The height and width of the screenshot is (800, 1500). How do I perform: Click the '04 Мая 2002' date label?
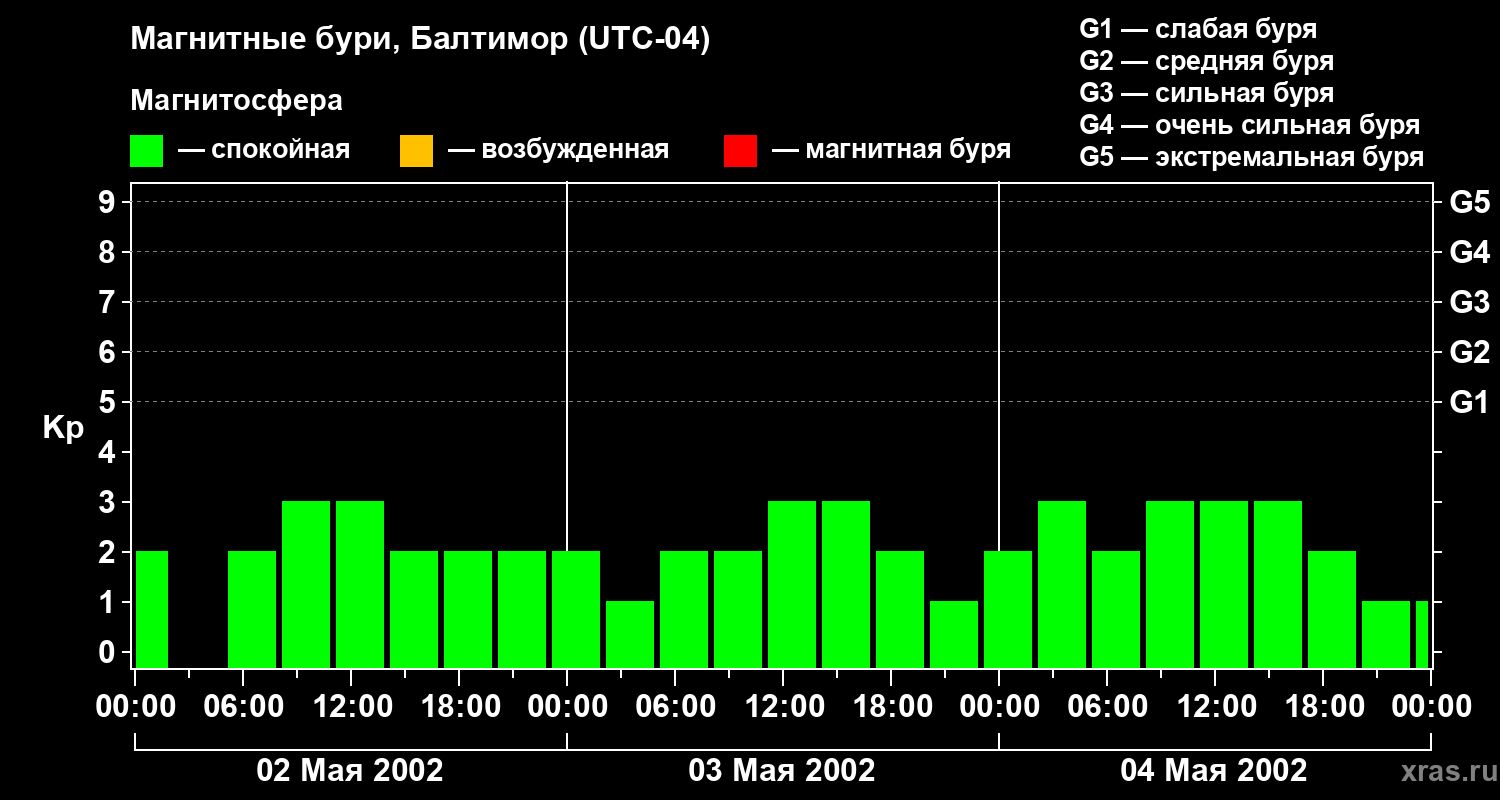pyautogui.click(x=1214, y=770)
